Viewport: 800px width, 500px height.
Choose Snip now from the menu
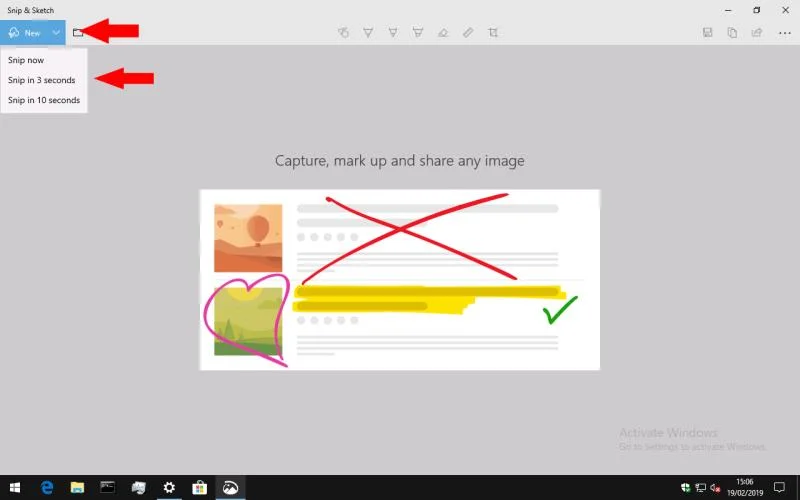26,60
